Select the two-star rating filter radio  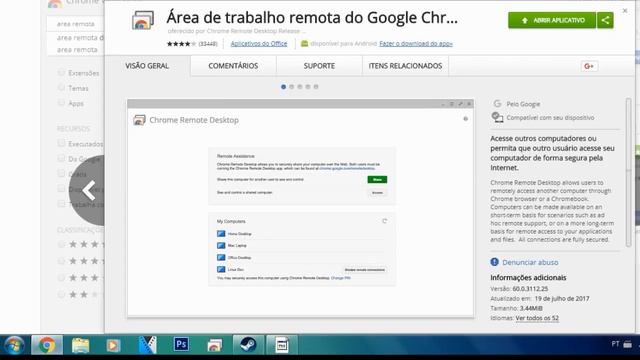click(x=61, y=294)
